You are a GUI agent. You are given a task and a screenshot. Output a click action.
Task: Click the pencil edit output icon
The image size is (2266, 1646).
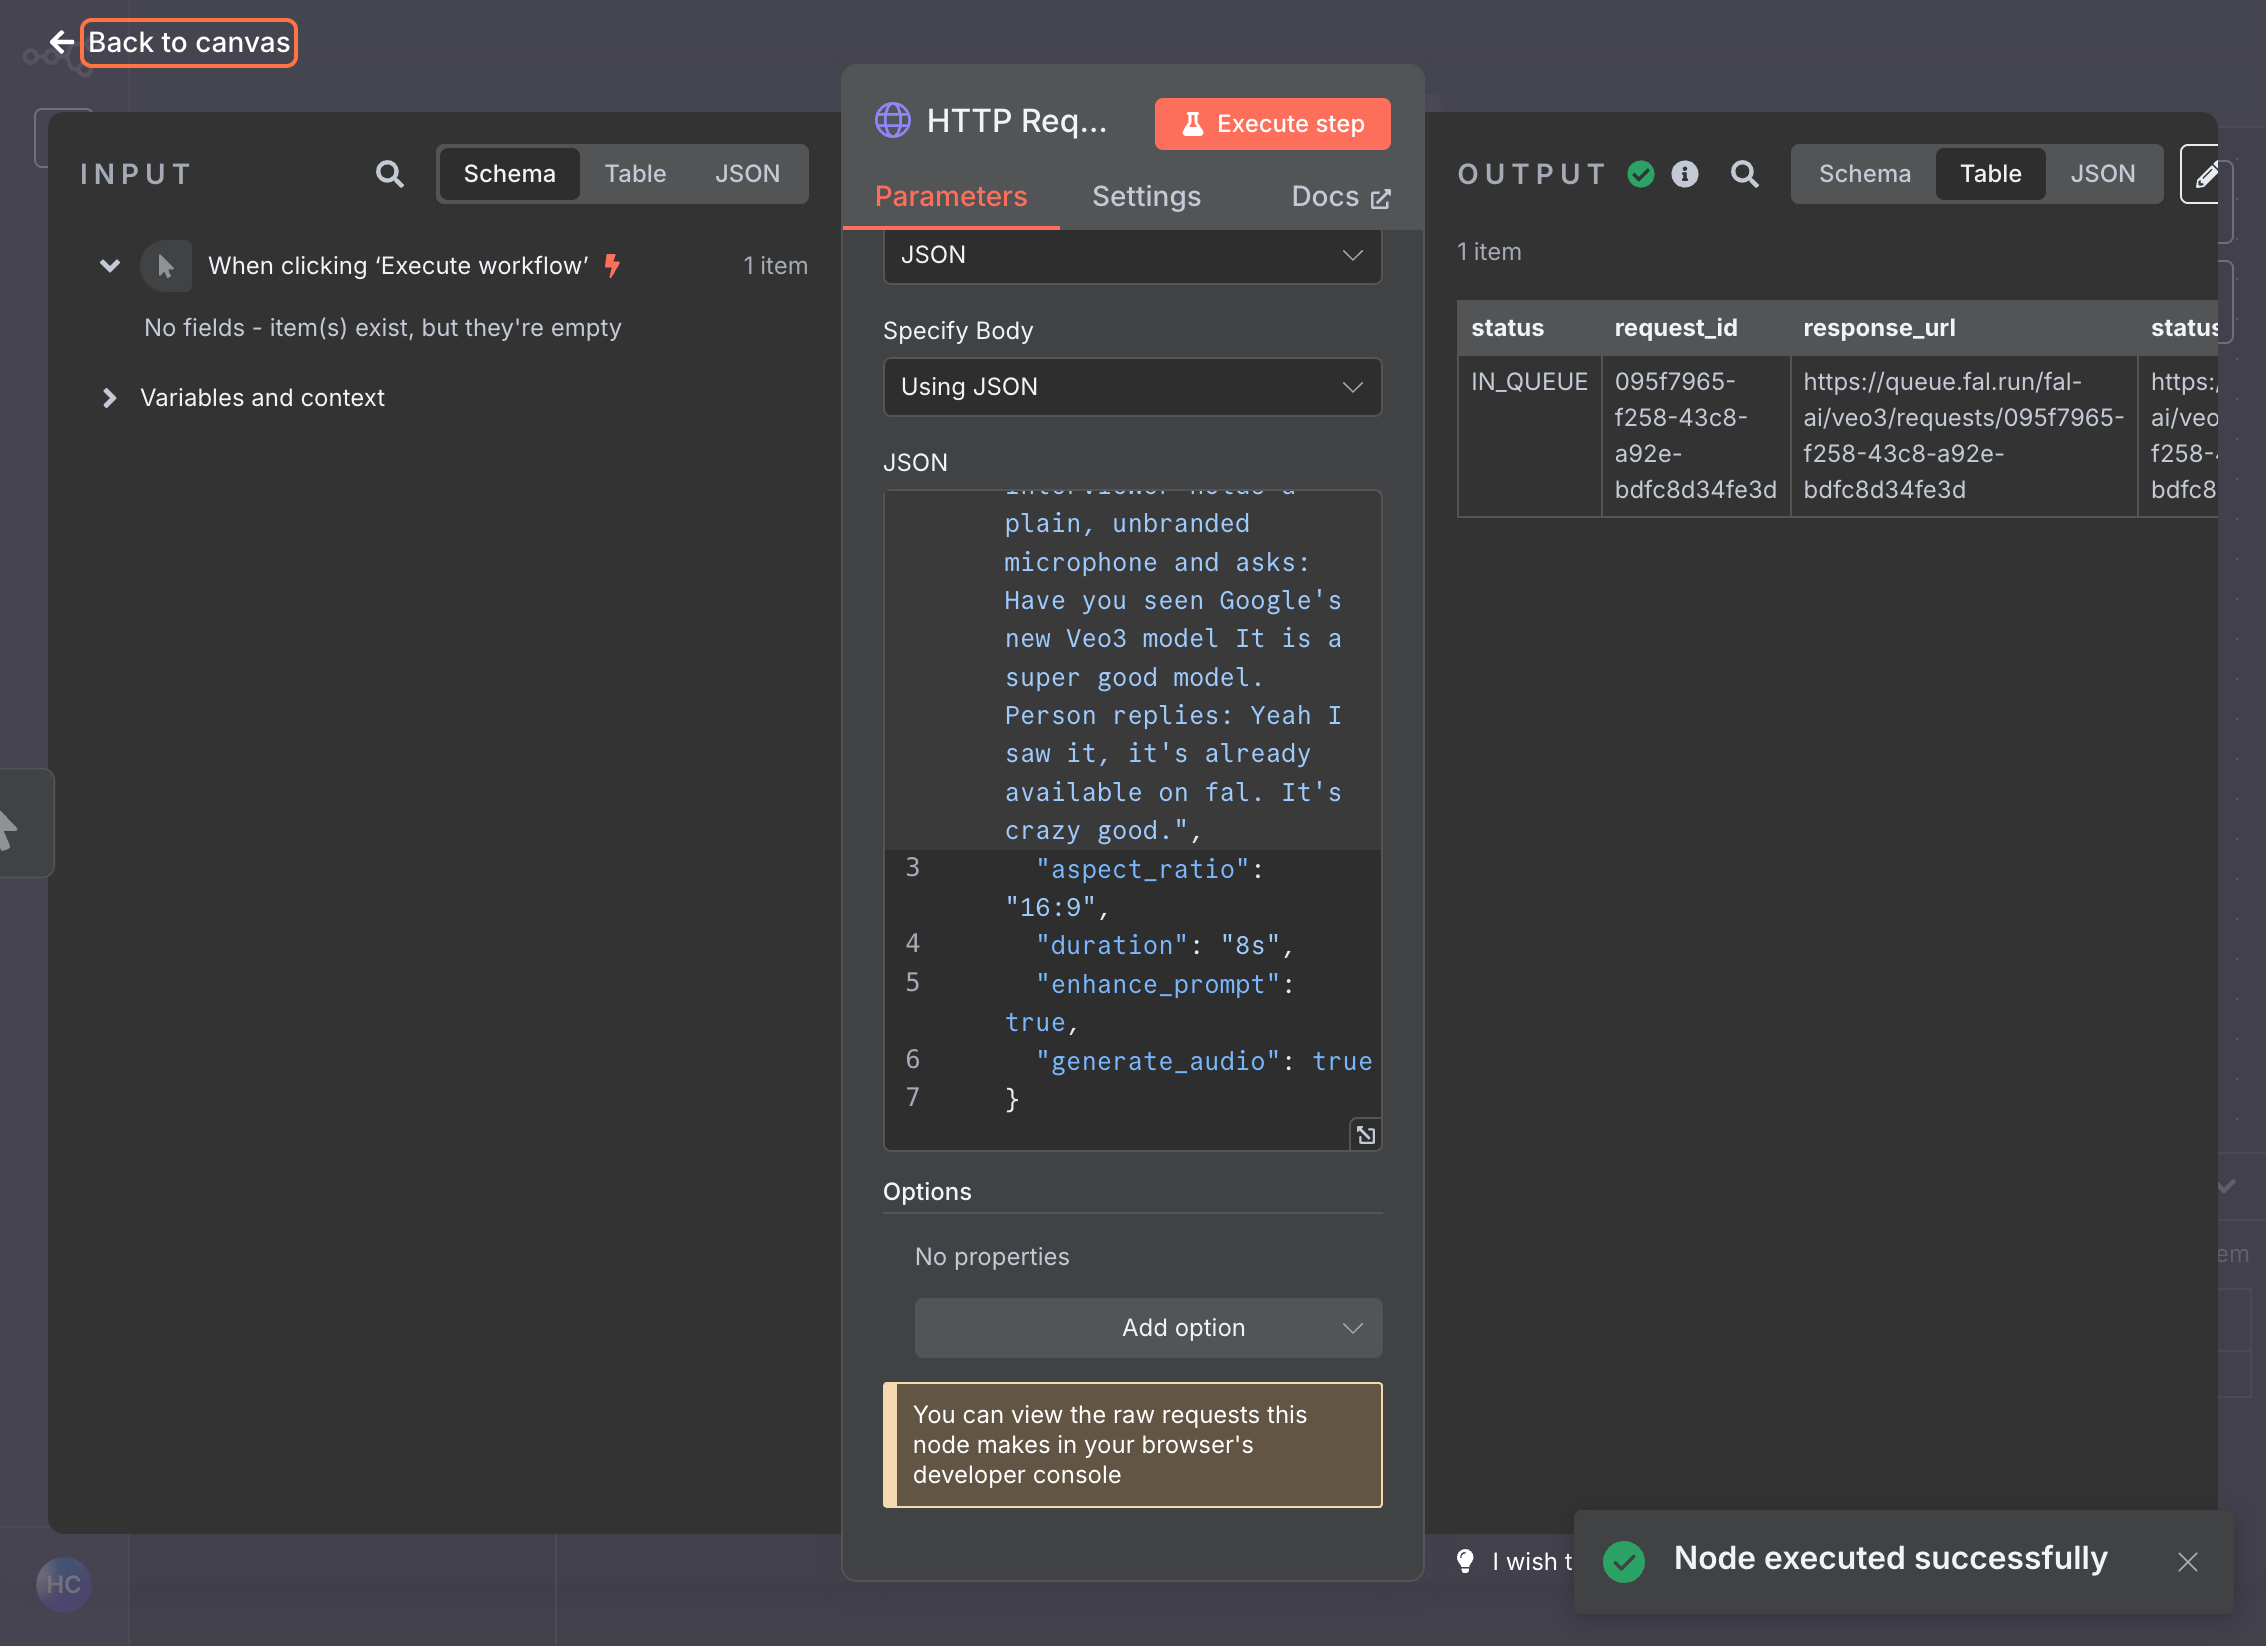(2205, 175)
